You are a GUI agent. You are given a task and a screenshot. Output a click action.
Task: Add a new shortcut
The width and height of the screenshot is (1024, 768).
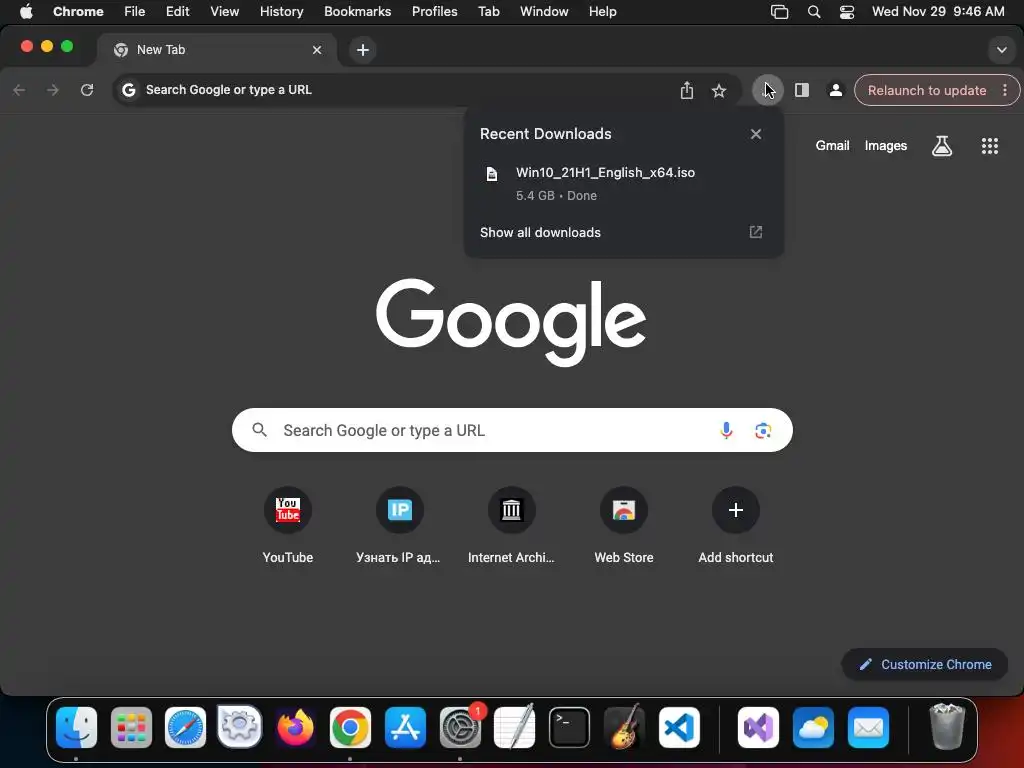[735, 526]
